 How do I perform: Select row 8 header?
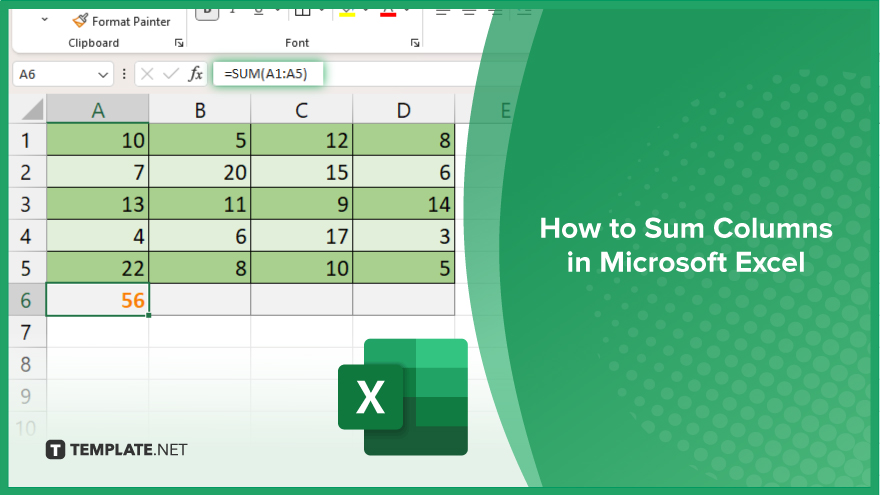point(27,364)
